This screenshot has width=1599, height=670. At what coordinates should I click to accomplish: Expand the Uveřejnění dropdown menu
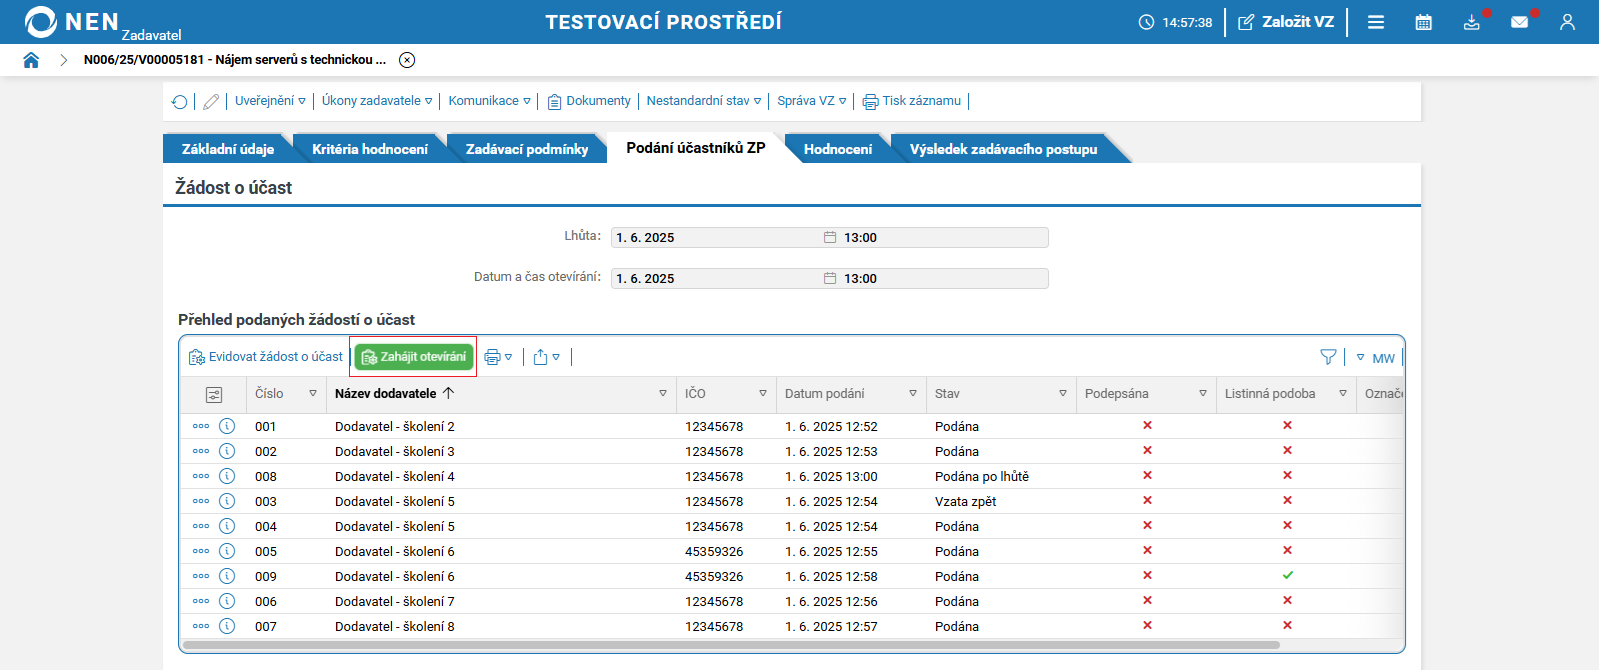pyautogui.click(x=270, y=101)
